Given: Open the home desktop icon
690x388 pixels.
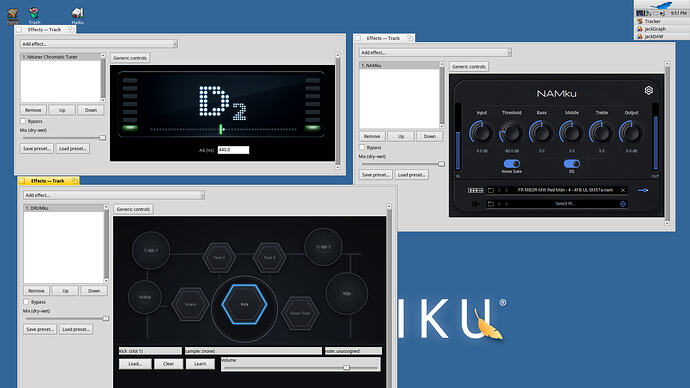Looking at the screenshot, I should point(13,16).
